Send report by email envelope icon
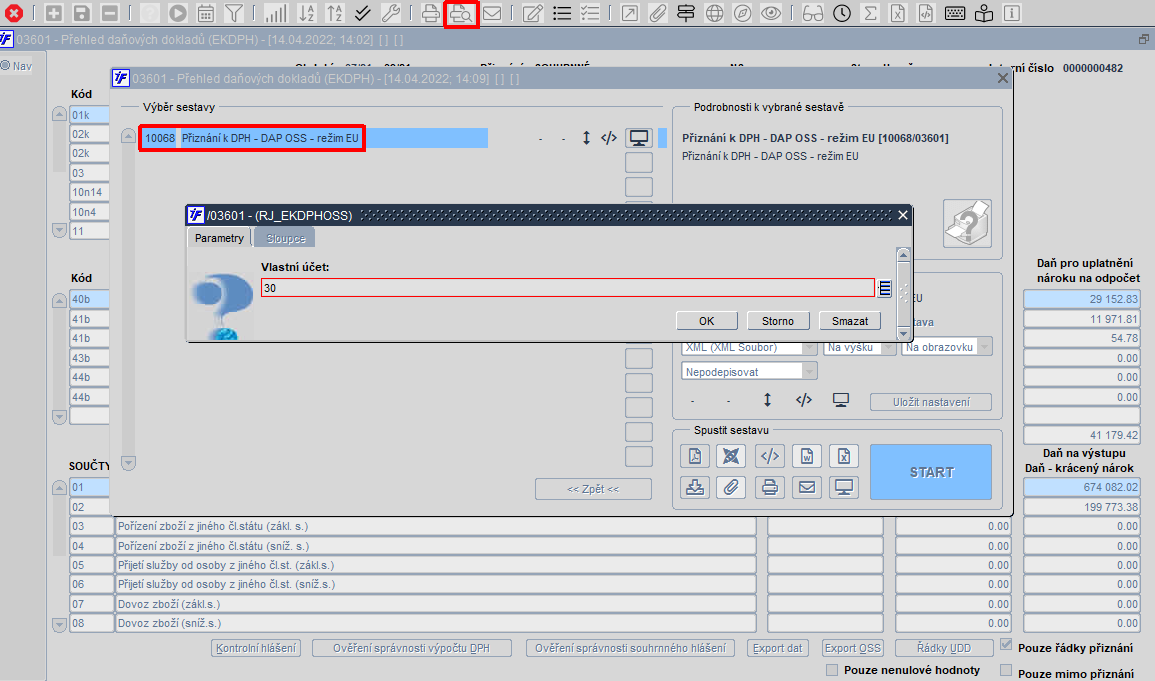This screenshot has width=1155, height=681. [x=807, y=487]
